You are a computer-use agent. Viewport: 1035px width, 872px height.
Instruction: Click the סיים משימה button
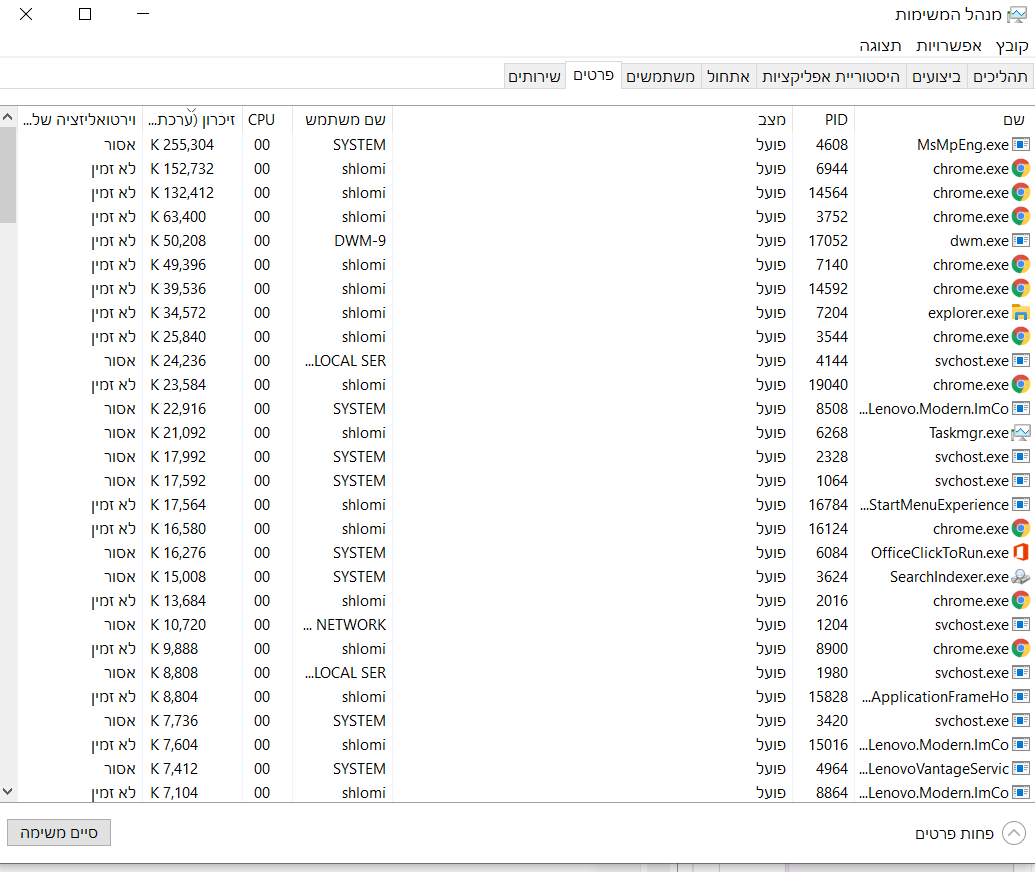(x=59, y=832)
